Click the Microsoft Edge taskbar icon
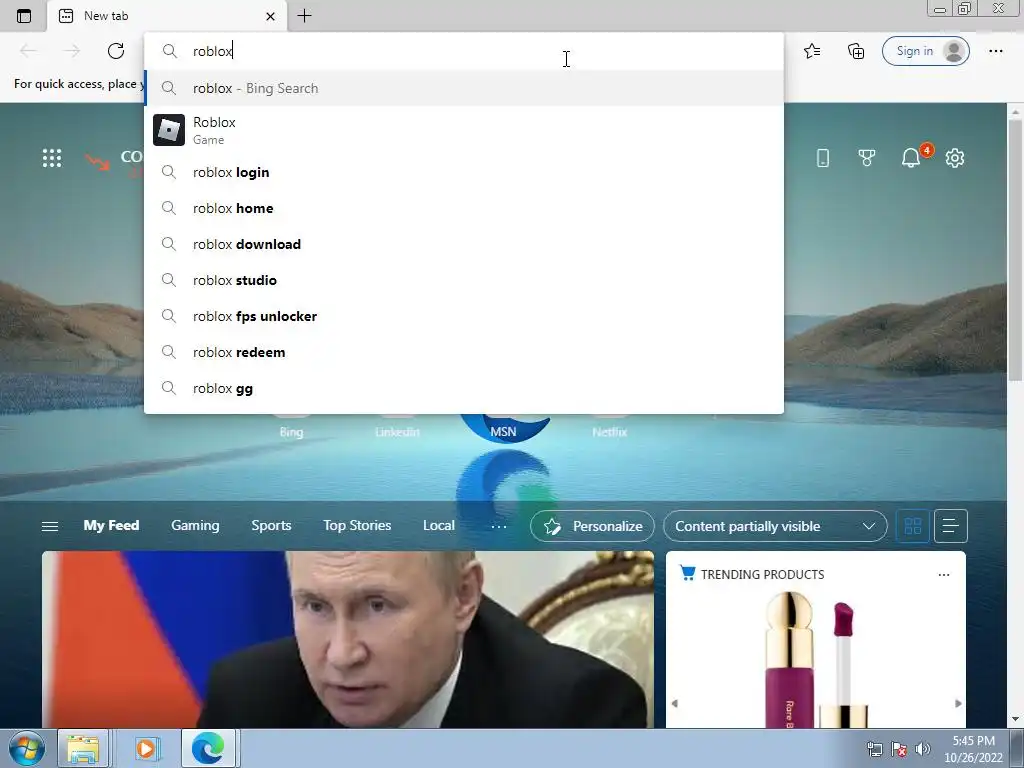The image size is (1024, 768). point(208,748)
